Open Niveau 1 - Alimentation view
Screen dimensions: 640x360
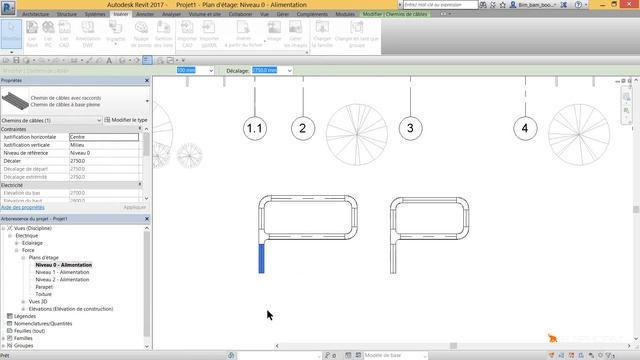click(x=62, y=272)
